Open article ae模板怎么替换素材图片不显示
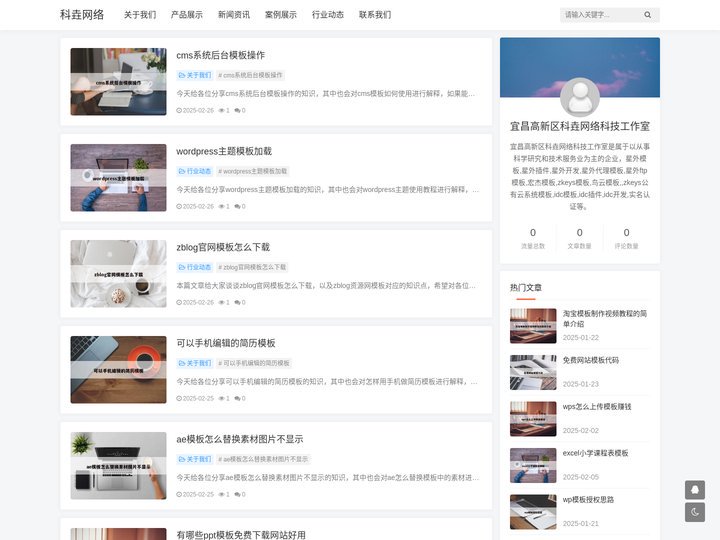The image size is (720, 540). [x=240, y=439]
